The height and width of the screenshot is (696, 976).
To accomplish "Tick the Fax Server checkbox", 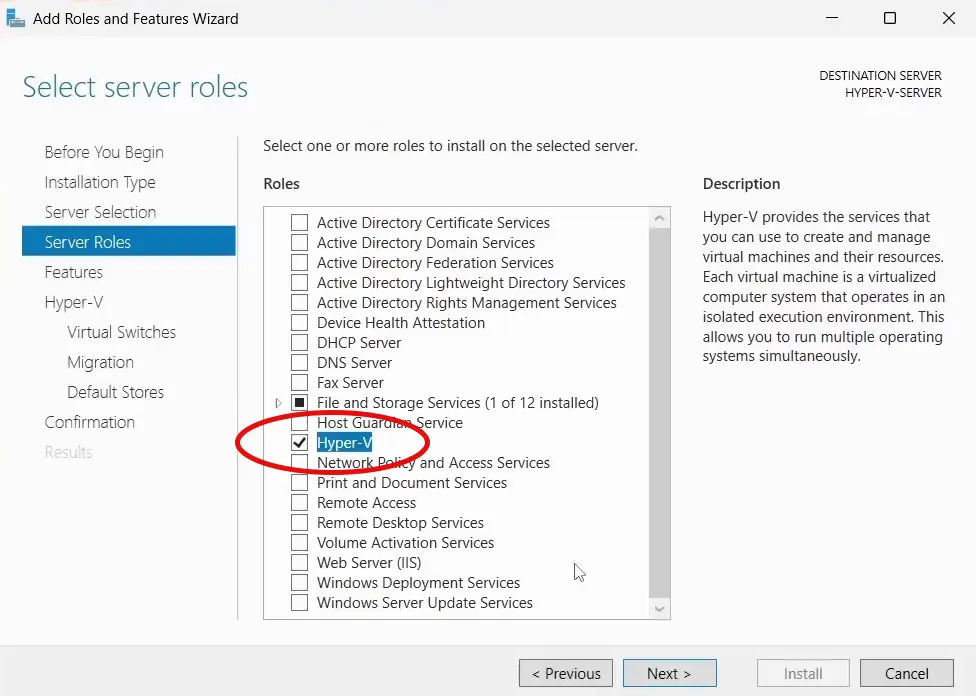I will (x=299, y=382).
